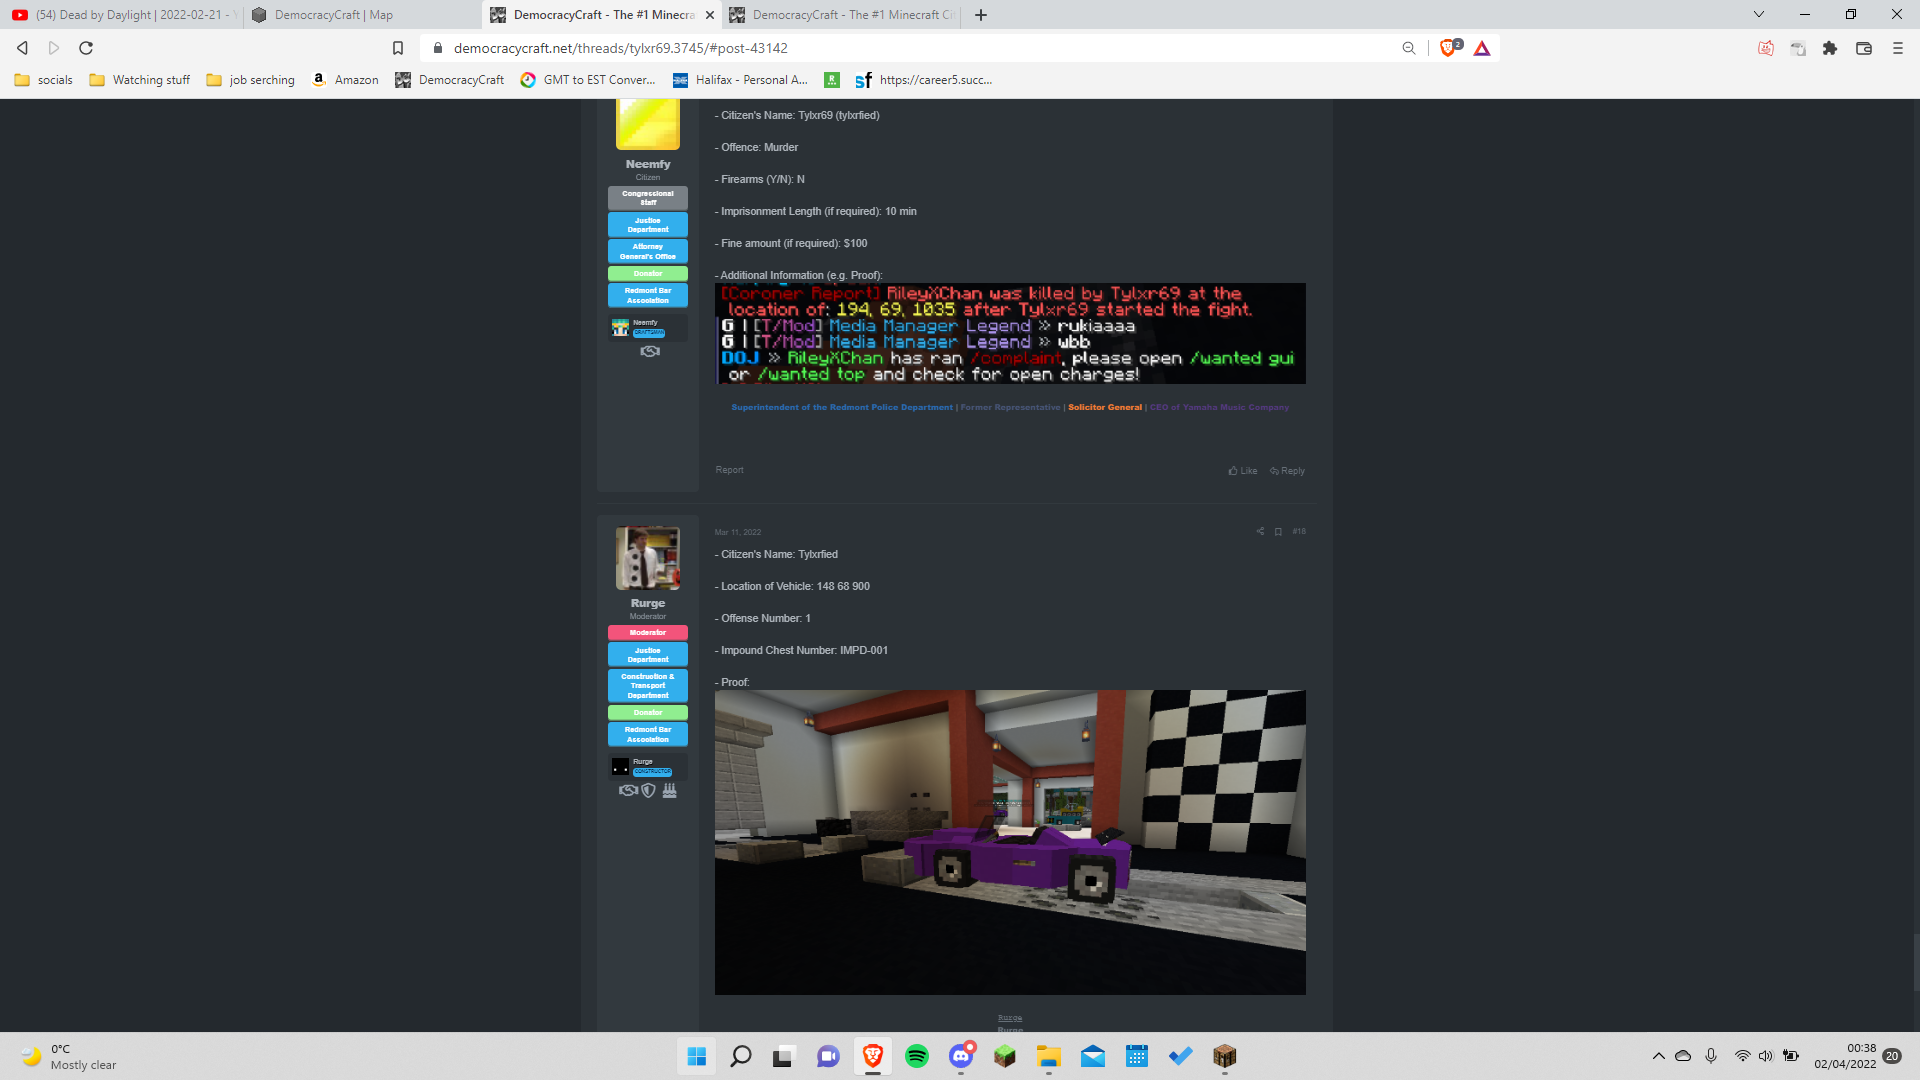Image resolution: width=1920 pixels, height=1080 pixels.
Task: Launch Spotify from the taskbar
Action: (x=917, y=1056)
